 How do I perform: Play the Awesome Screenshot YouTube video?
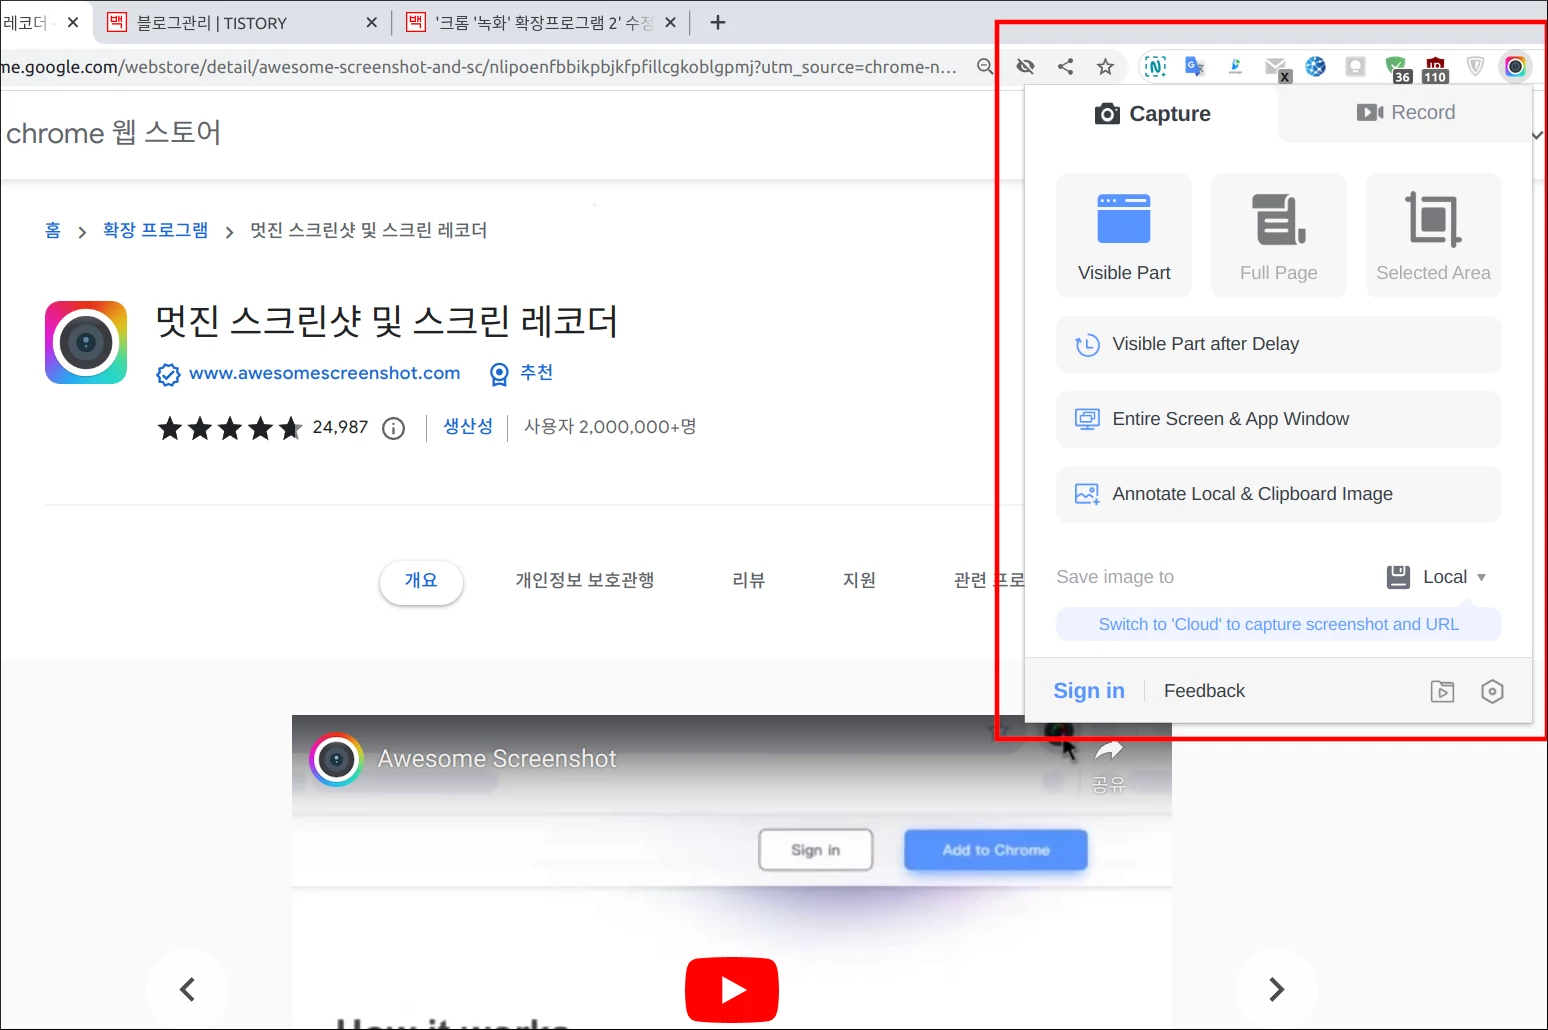[x=732, y=990]
